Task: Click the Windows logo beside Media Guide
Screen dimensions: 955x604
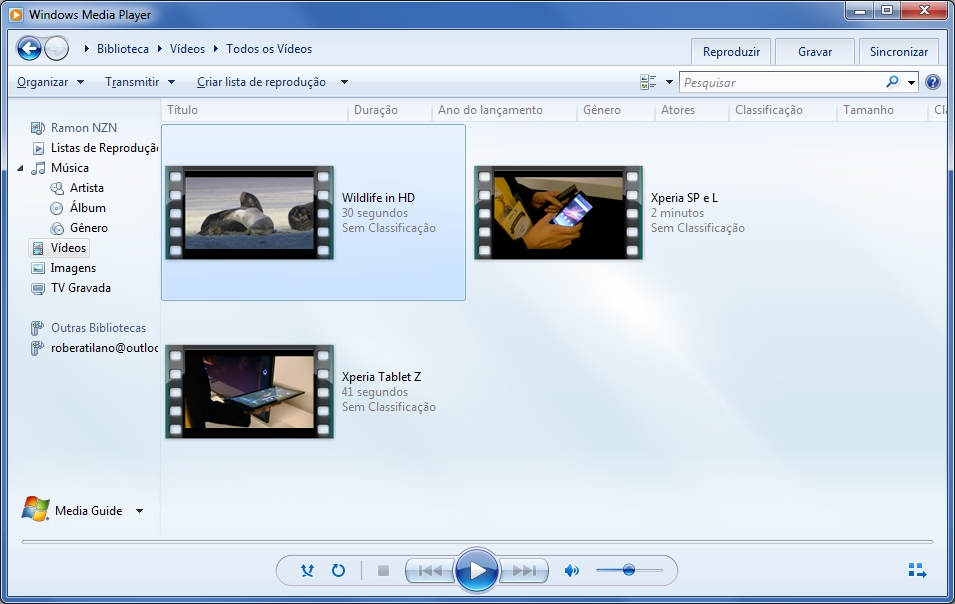Action: tap(35, 509)
